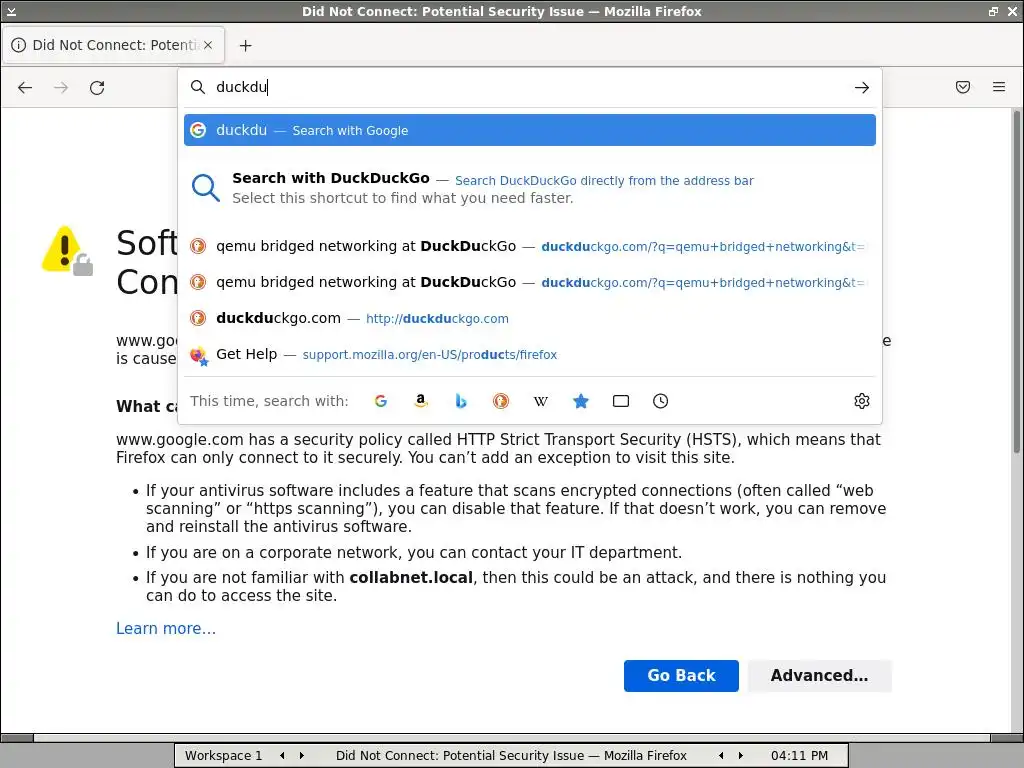The height and width of the screenshot is (768, 1024).
Task: Choose Search with DuckDuckGo shortcut tip
Action: (530, 188)
